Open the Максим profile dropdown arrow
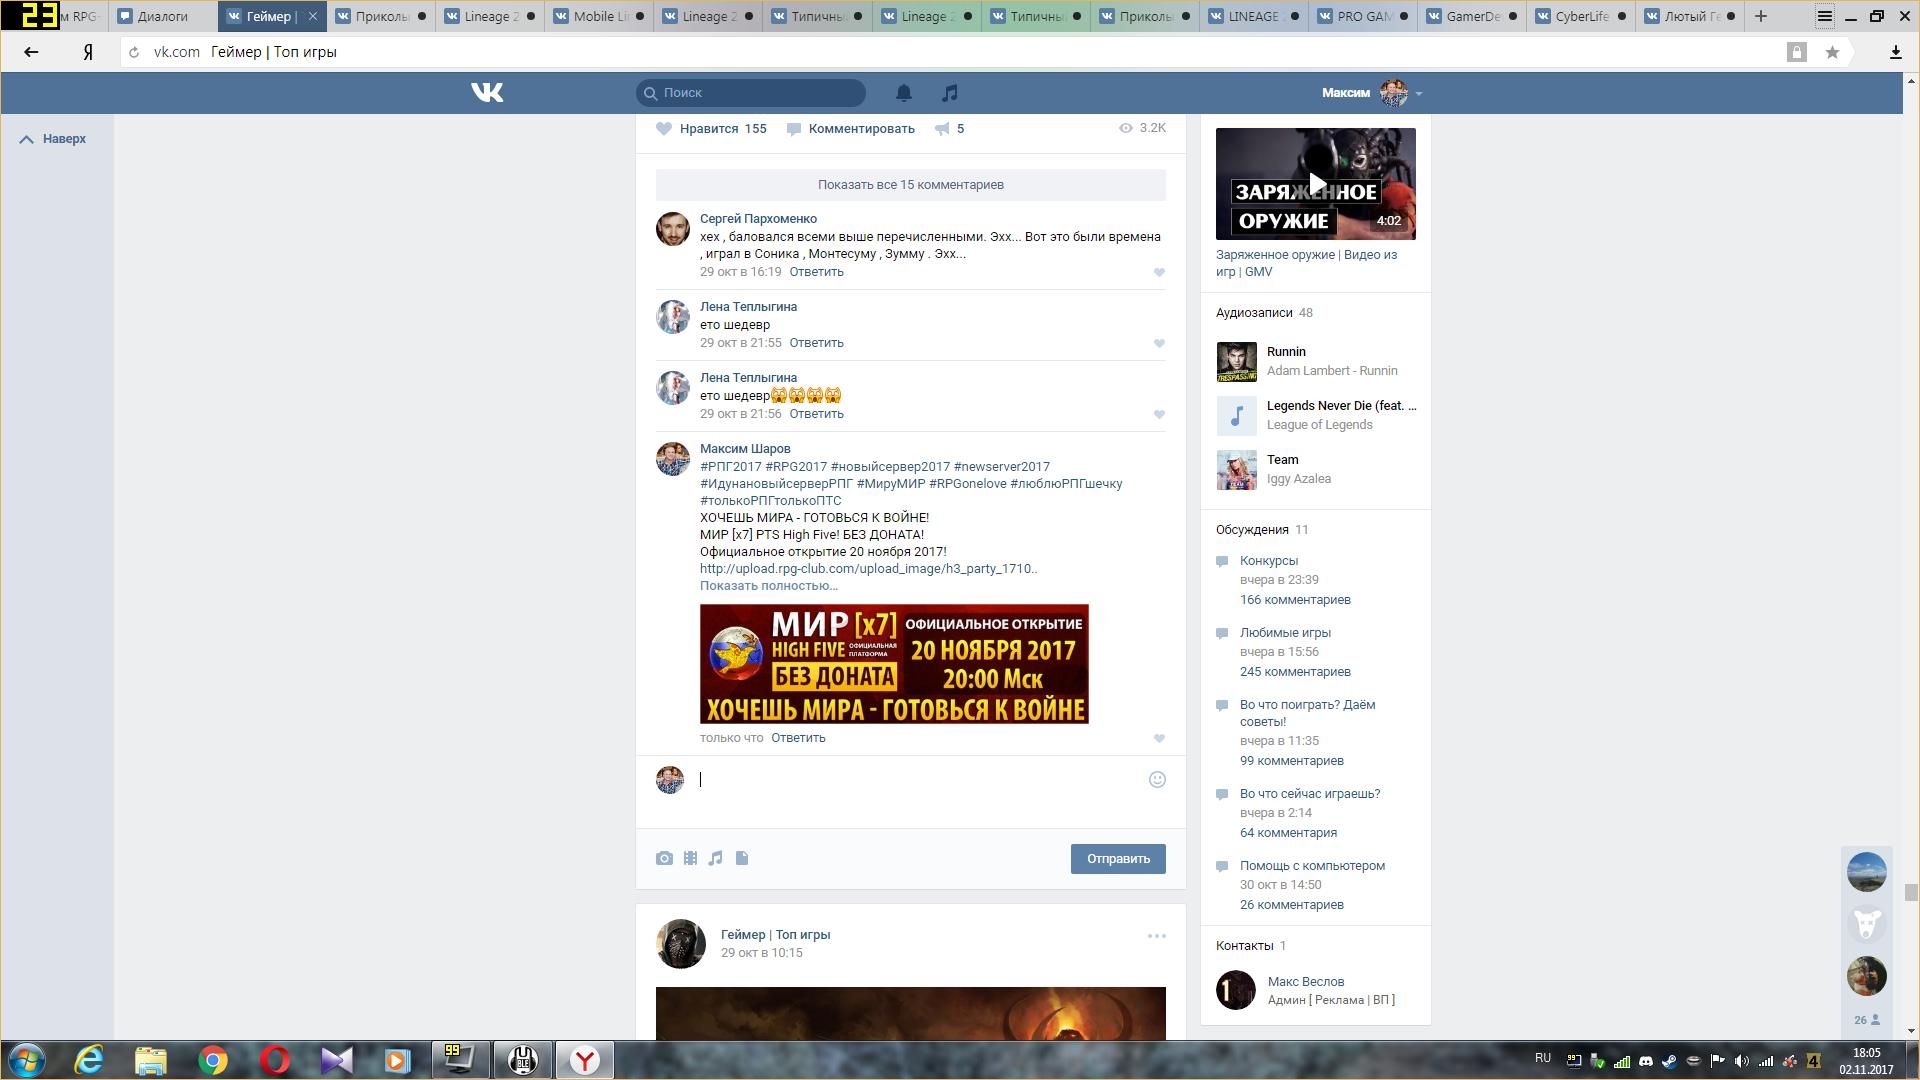 pyautogui.click(x=1419, y=94)
